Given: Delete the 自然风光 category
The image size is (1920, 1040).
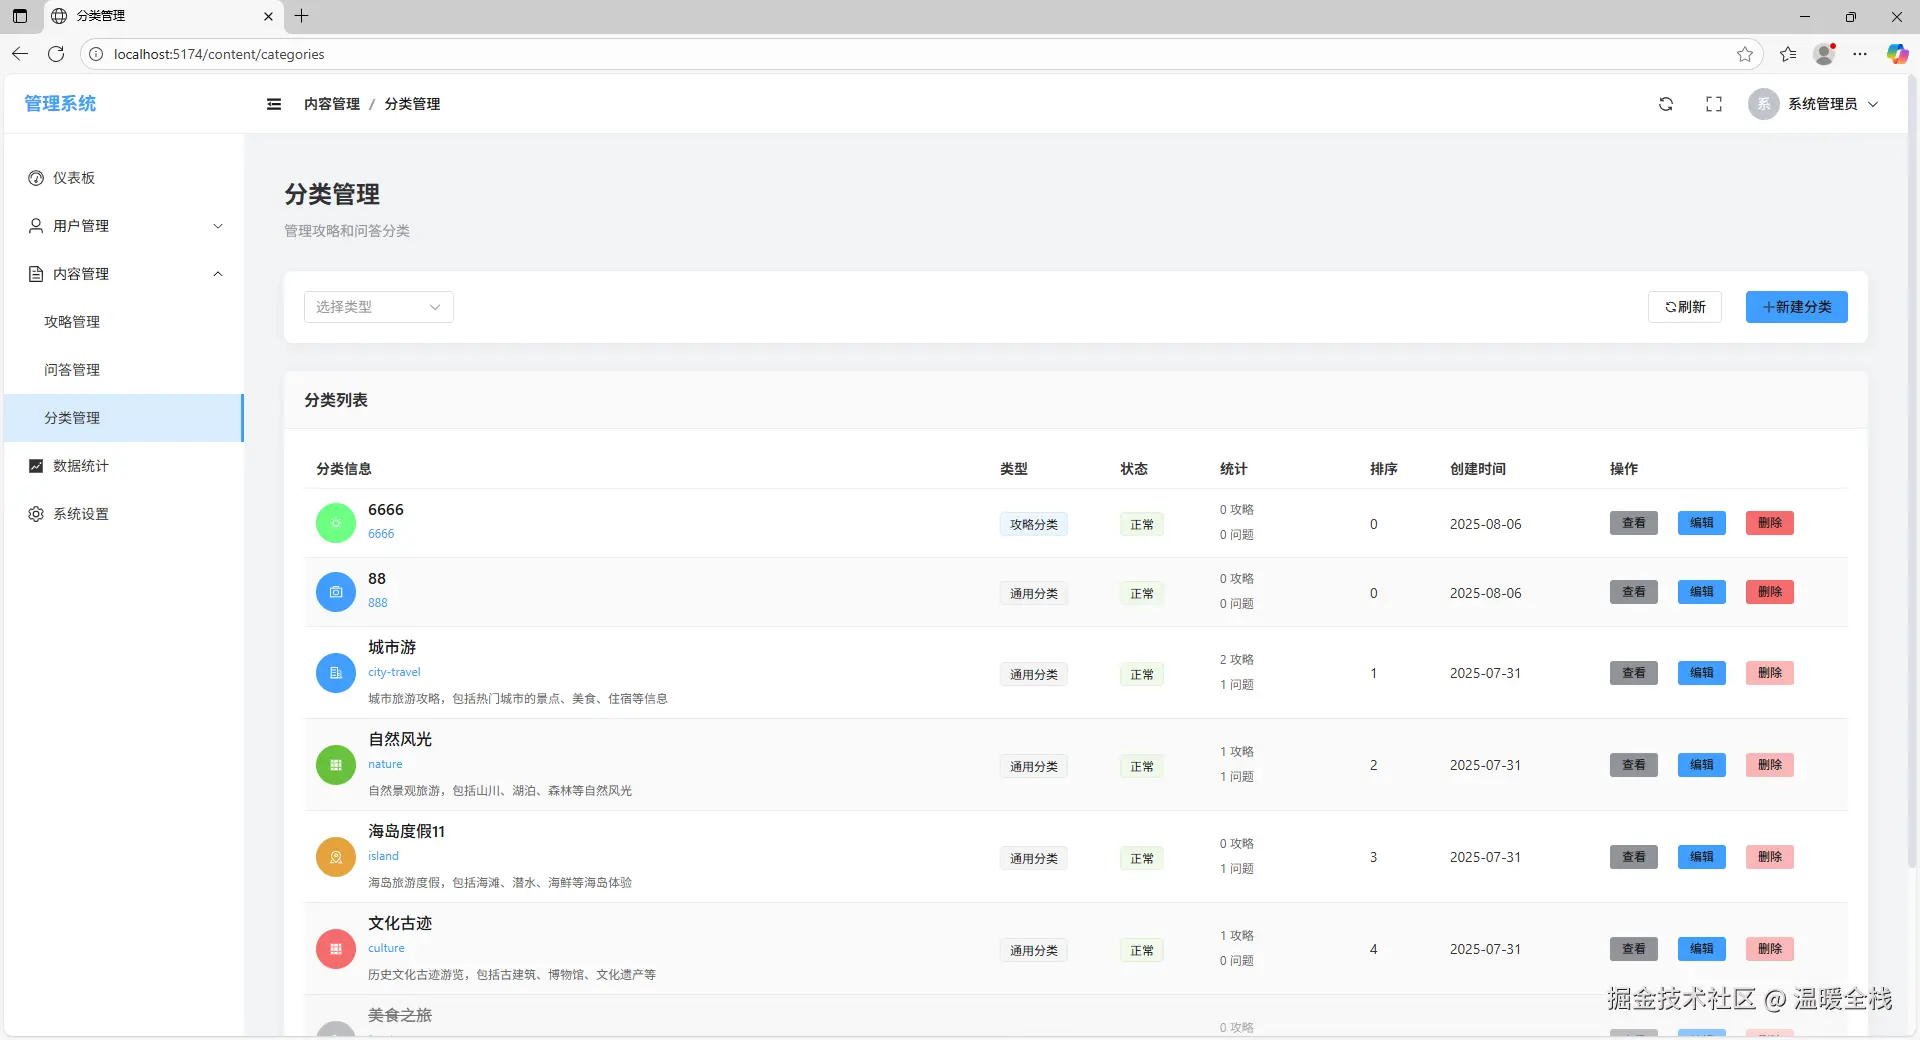Looking at the screenshot, I should (x=1770, y=765).
